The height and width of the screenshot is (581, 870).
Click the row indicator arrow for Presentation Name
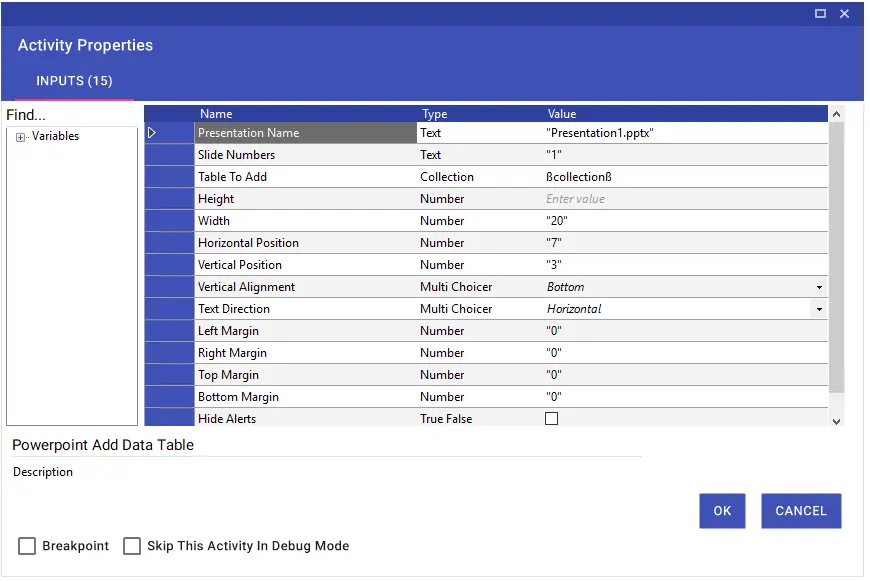tap(152, 133)
